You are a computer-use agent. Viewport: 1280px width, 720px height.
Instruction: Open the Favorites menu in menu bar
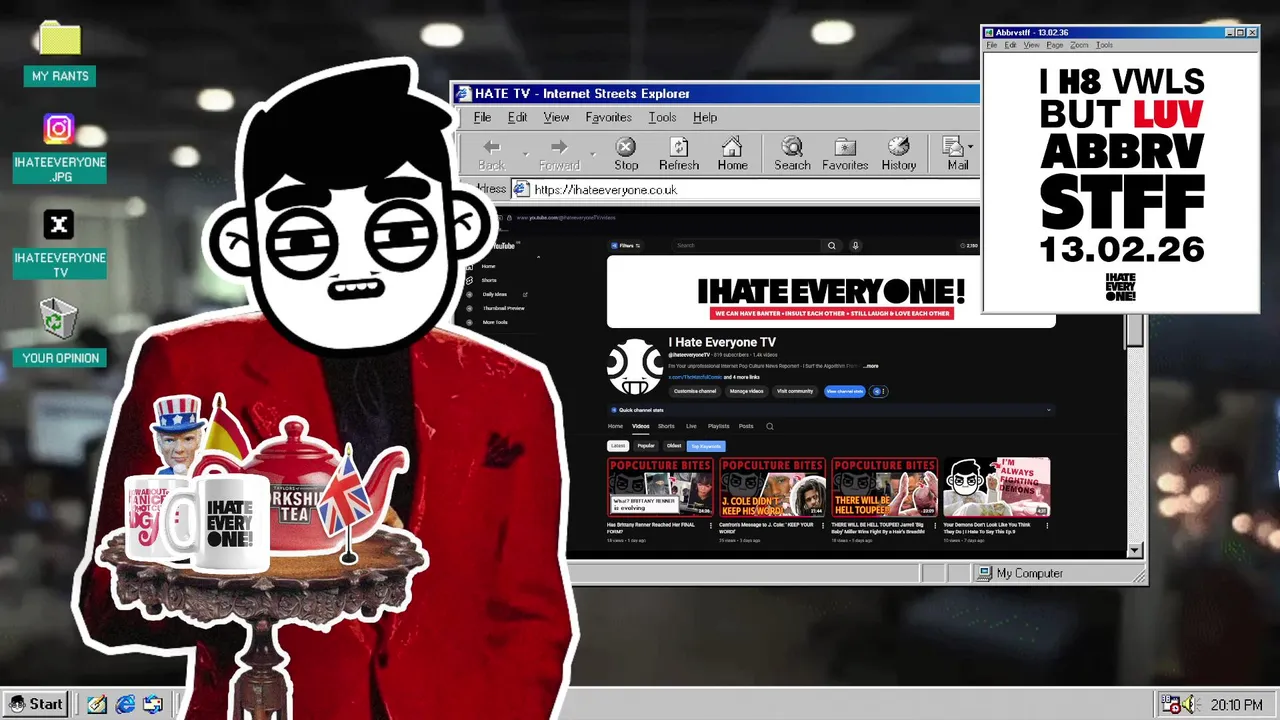(608, 117)
